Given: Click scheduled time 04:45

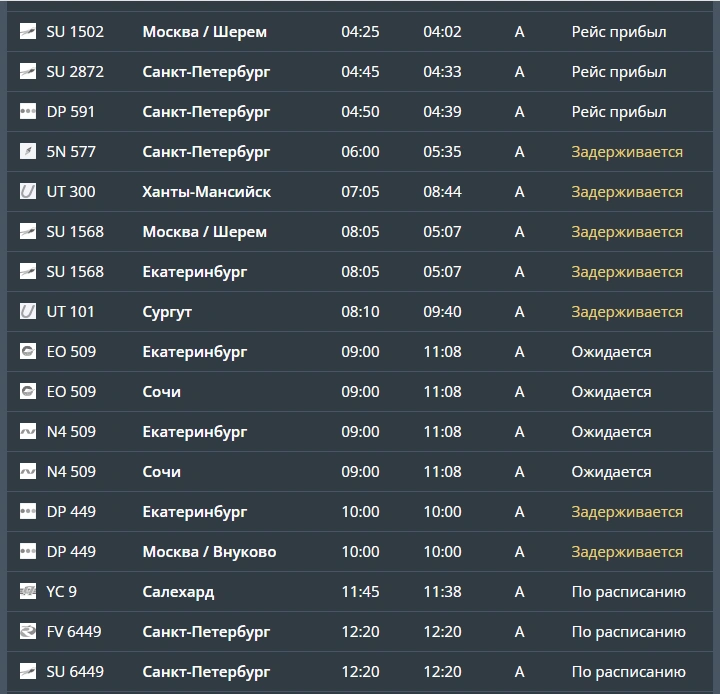Looking at the screenshot, I should 360,72.
